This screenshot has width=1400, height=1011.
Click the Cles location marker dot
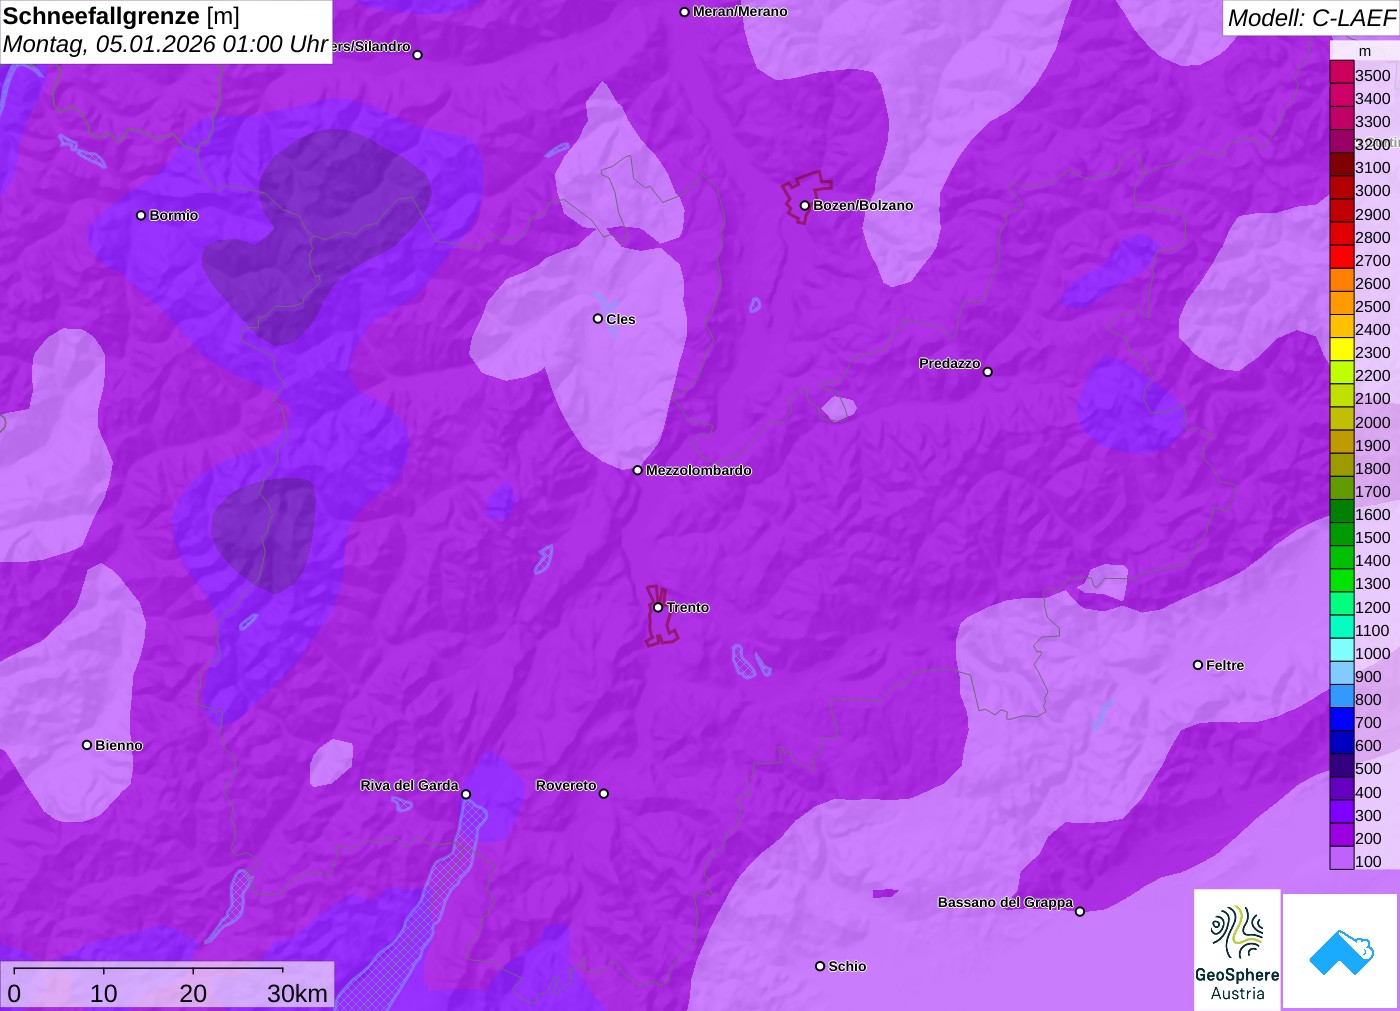[x=598, y=319]
